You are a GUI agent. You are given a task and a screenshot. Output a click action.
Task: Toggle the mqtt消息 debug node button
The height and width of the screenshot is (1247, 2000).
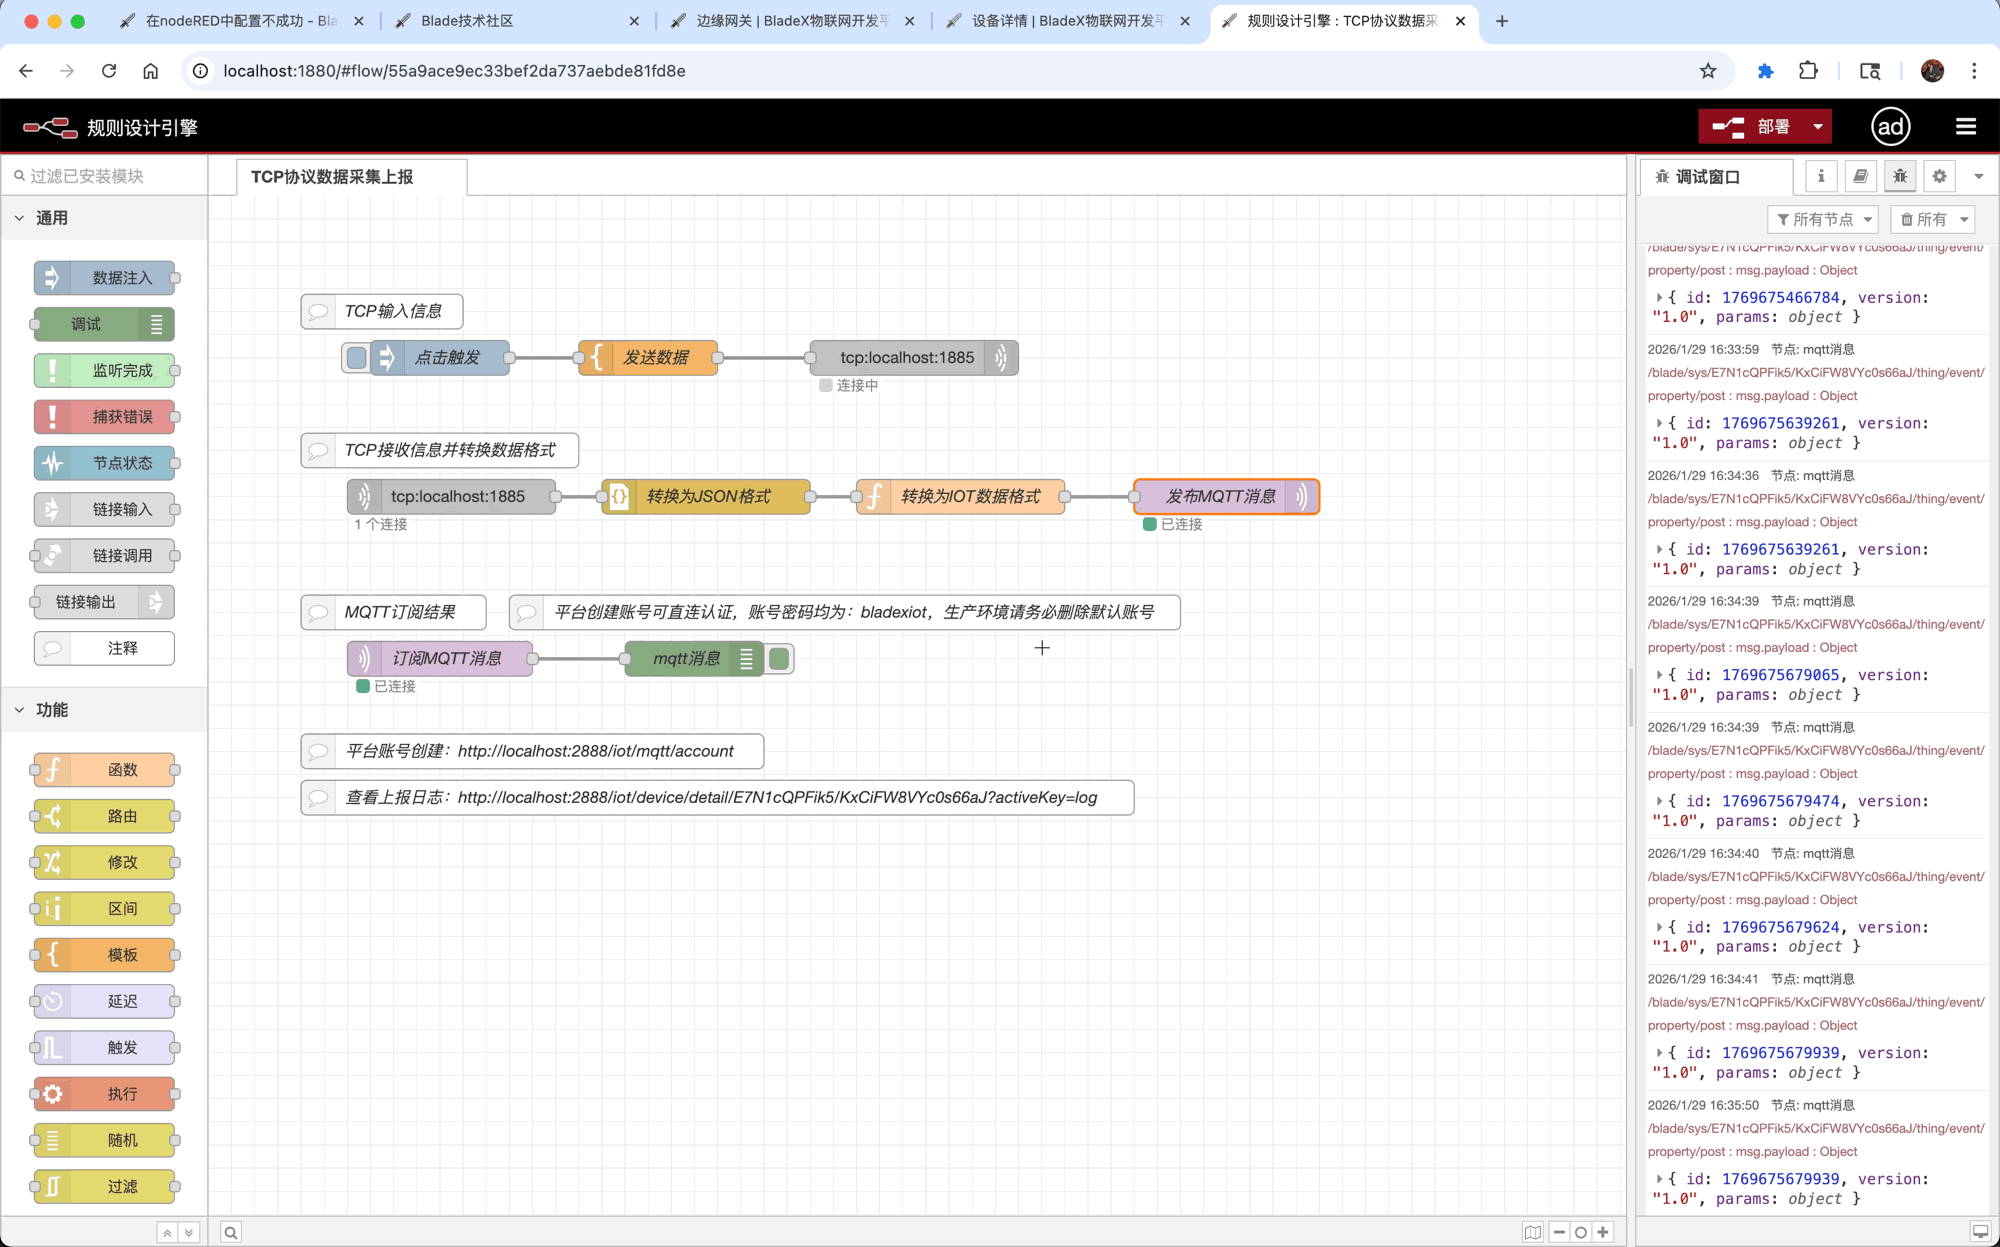tap(780, 659)
